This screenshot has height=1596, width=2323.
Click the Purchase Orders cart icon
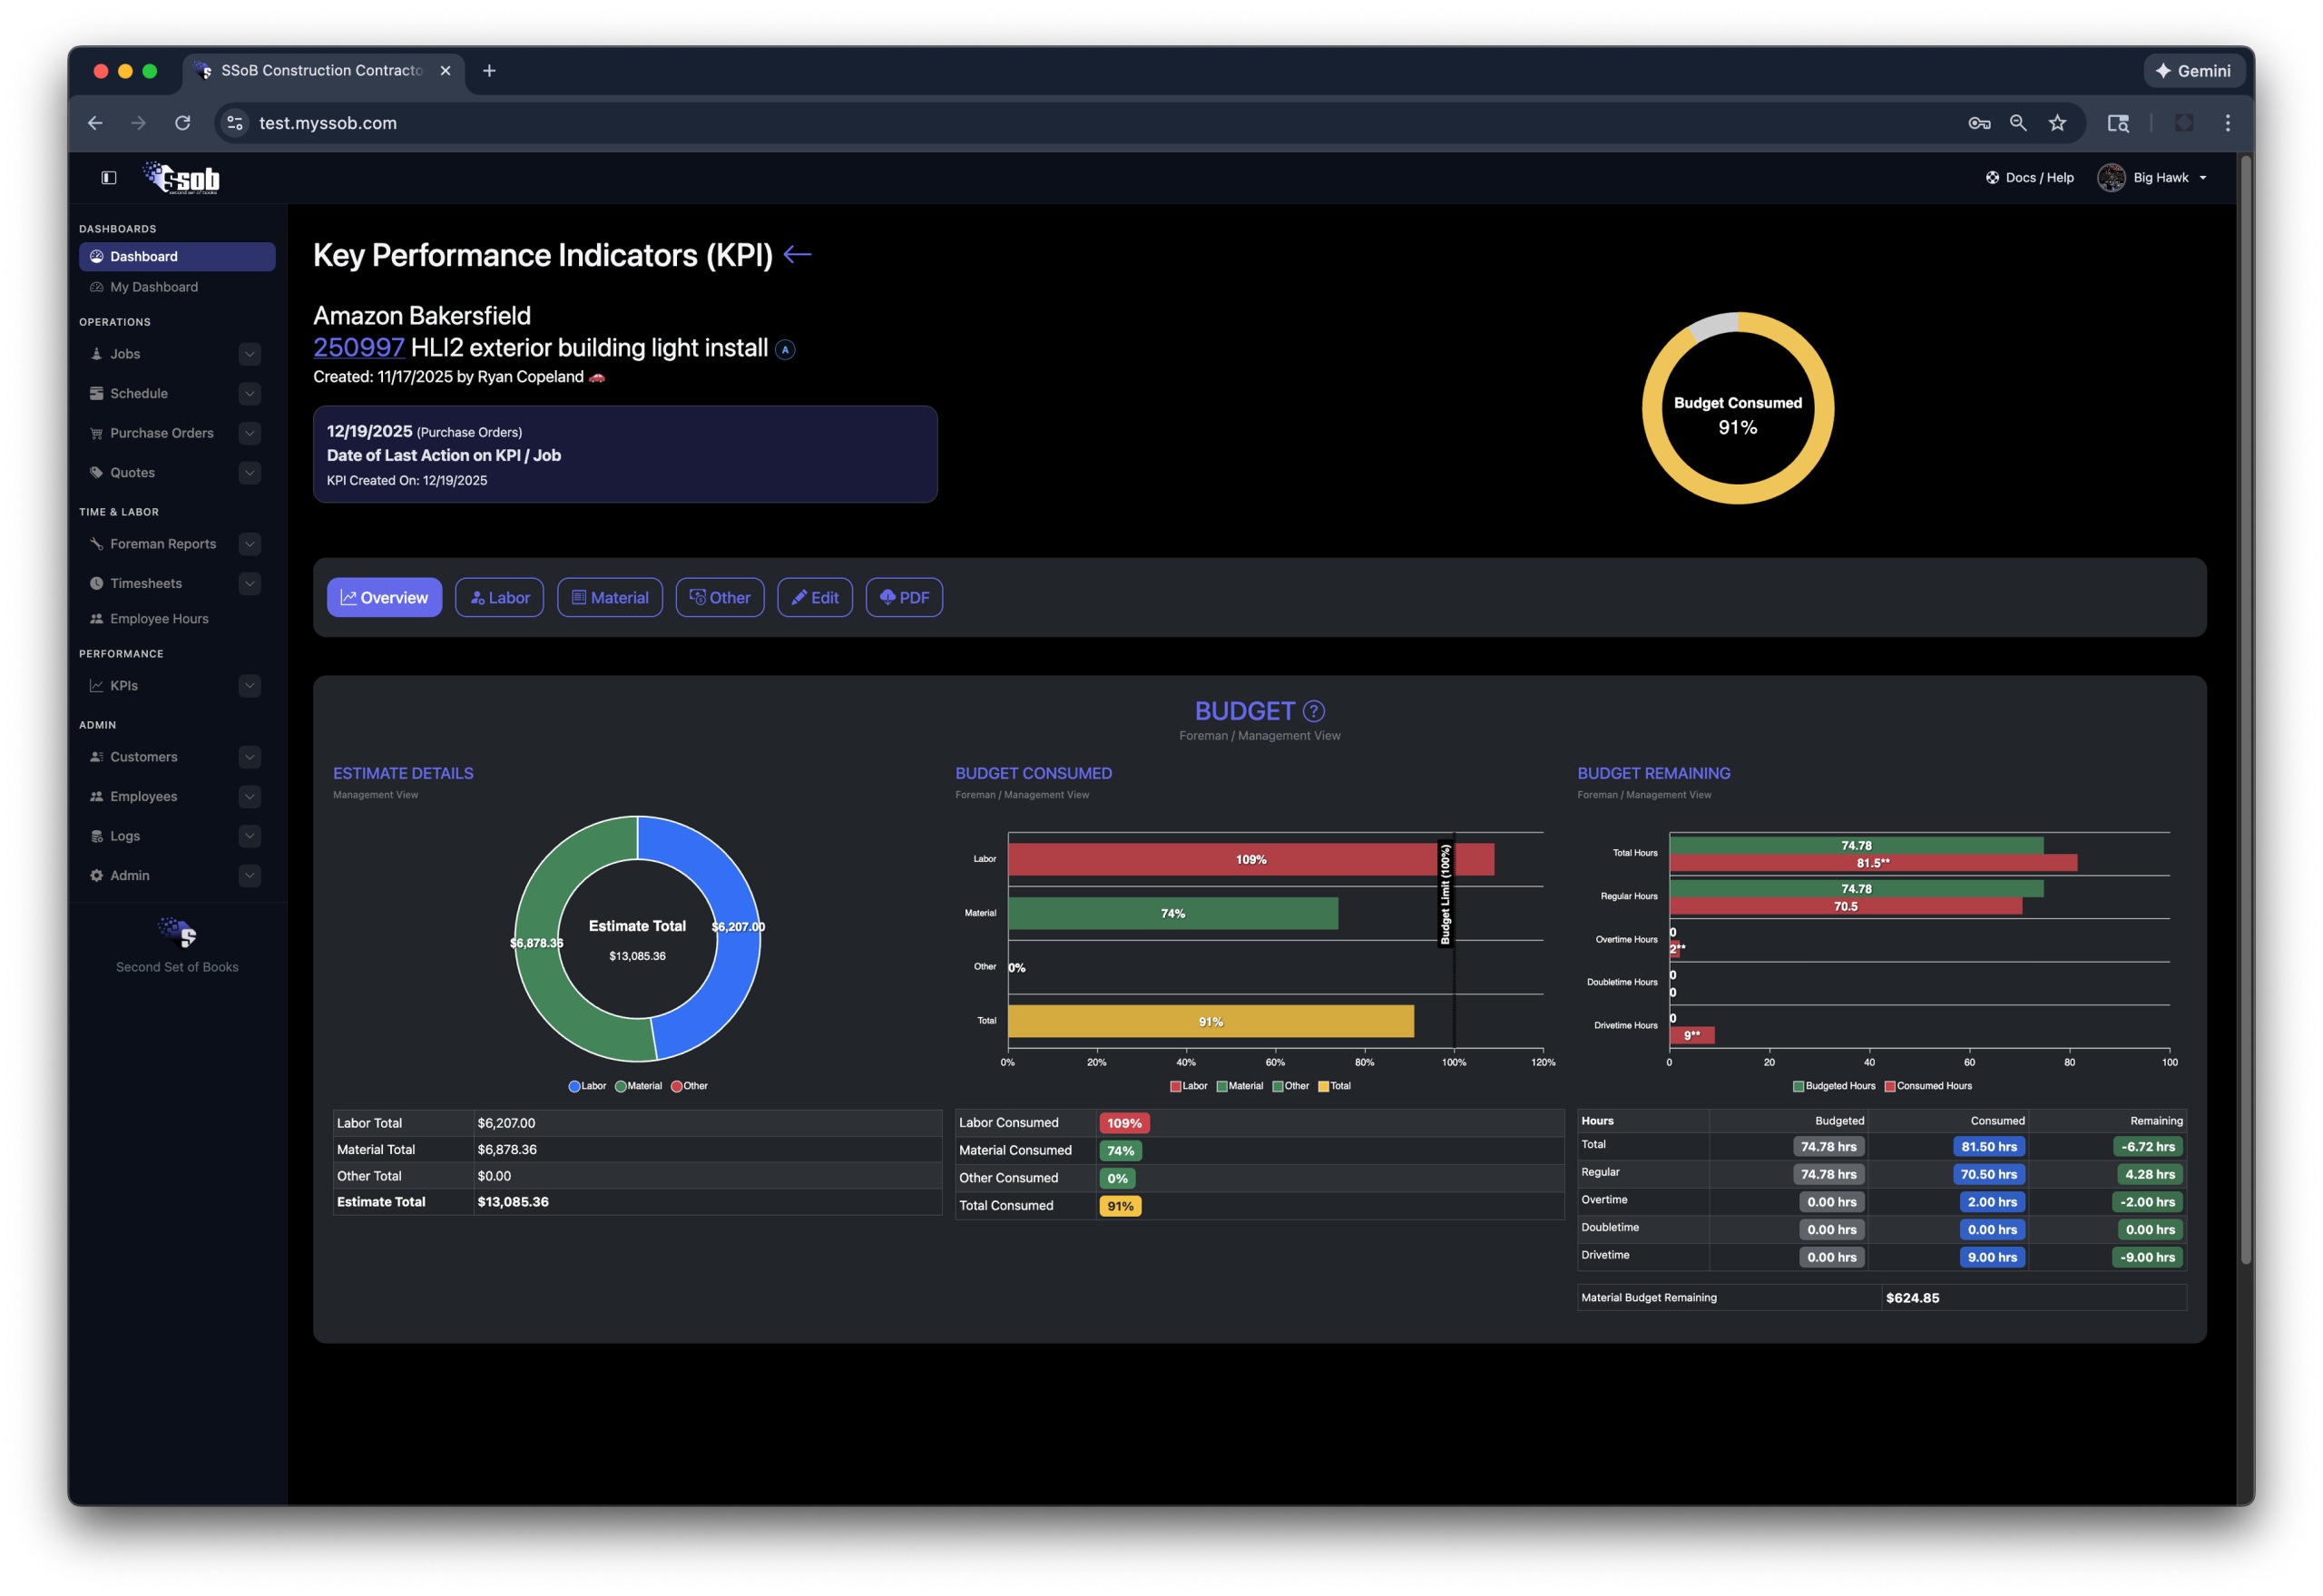tap(96, 433)
